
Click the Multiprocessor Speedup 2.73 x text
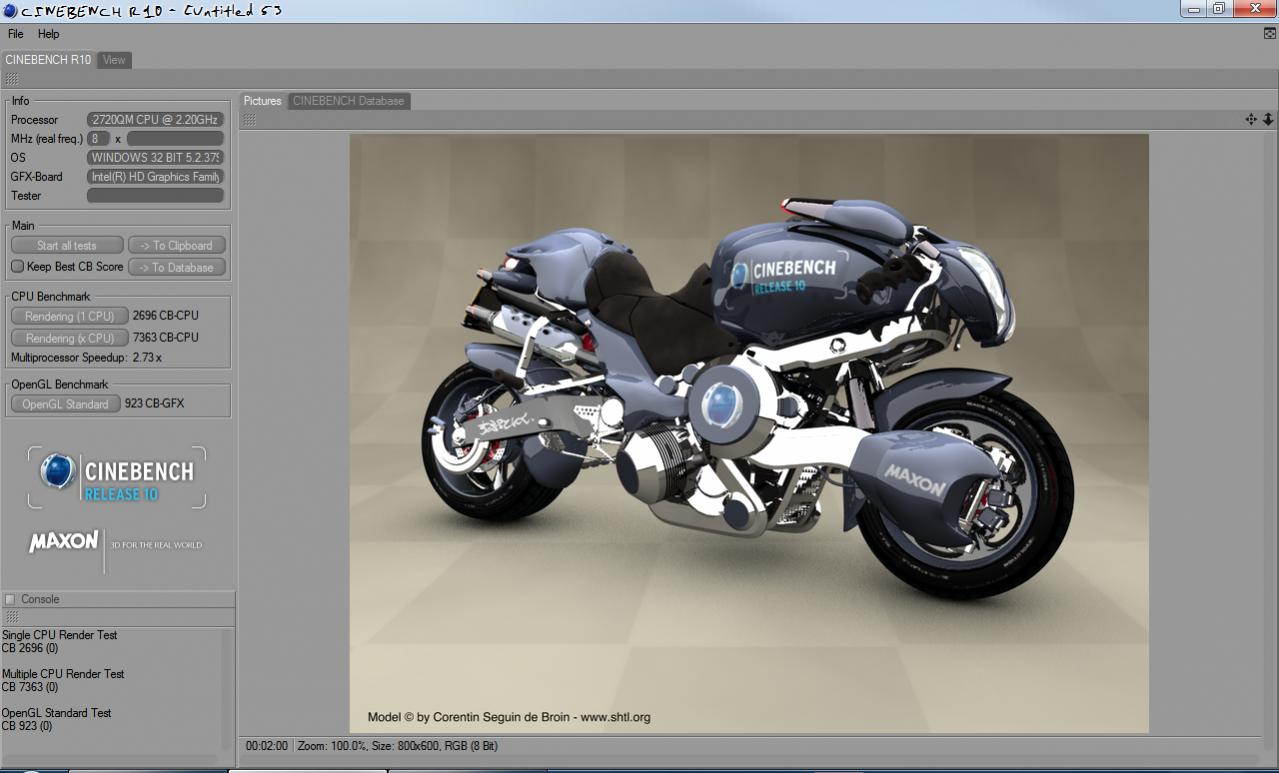[x=86, y=357]
